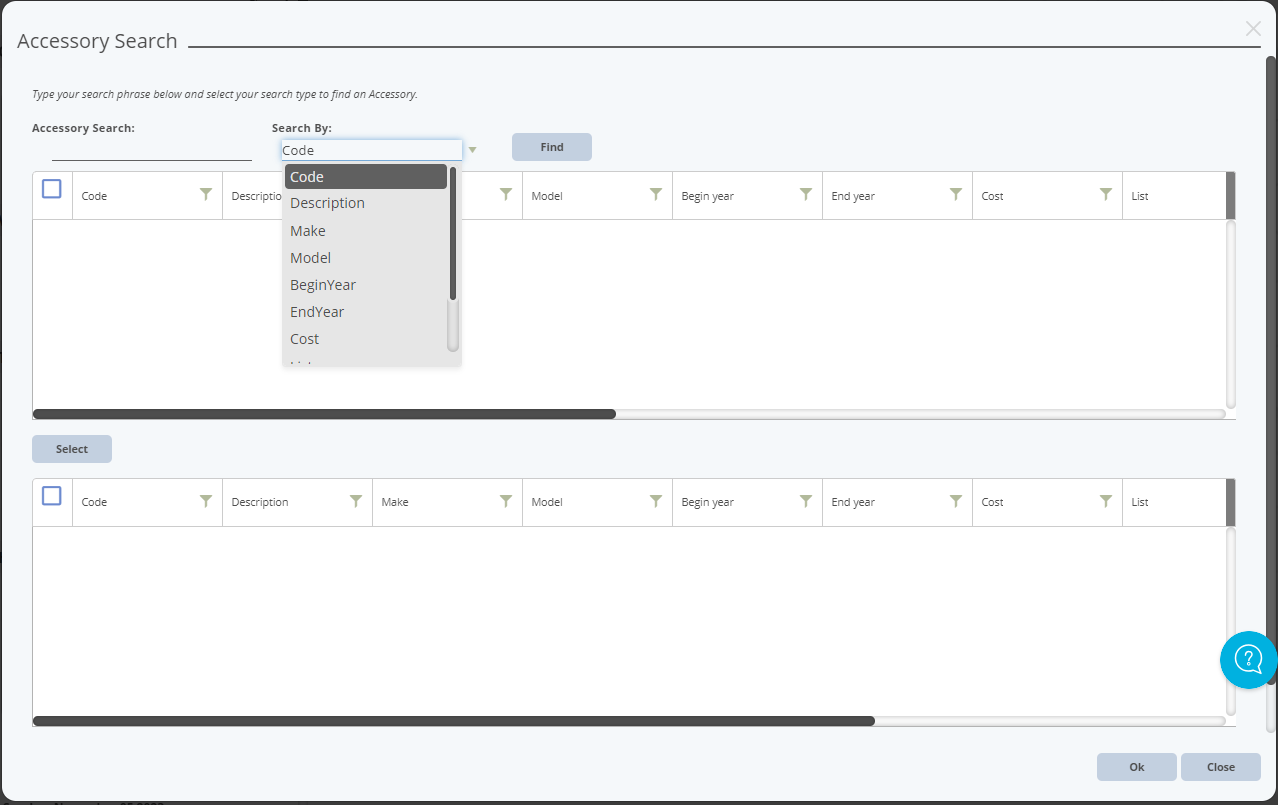Open the Cost column filter menu

[x=1106, y=195]
